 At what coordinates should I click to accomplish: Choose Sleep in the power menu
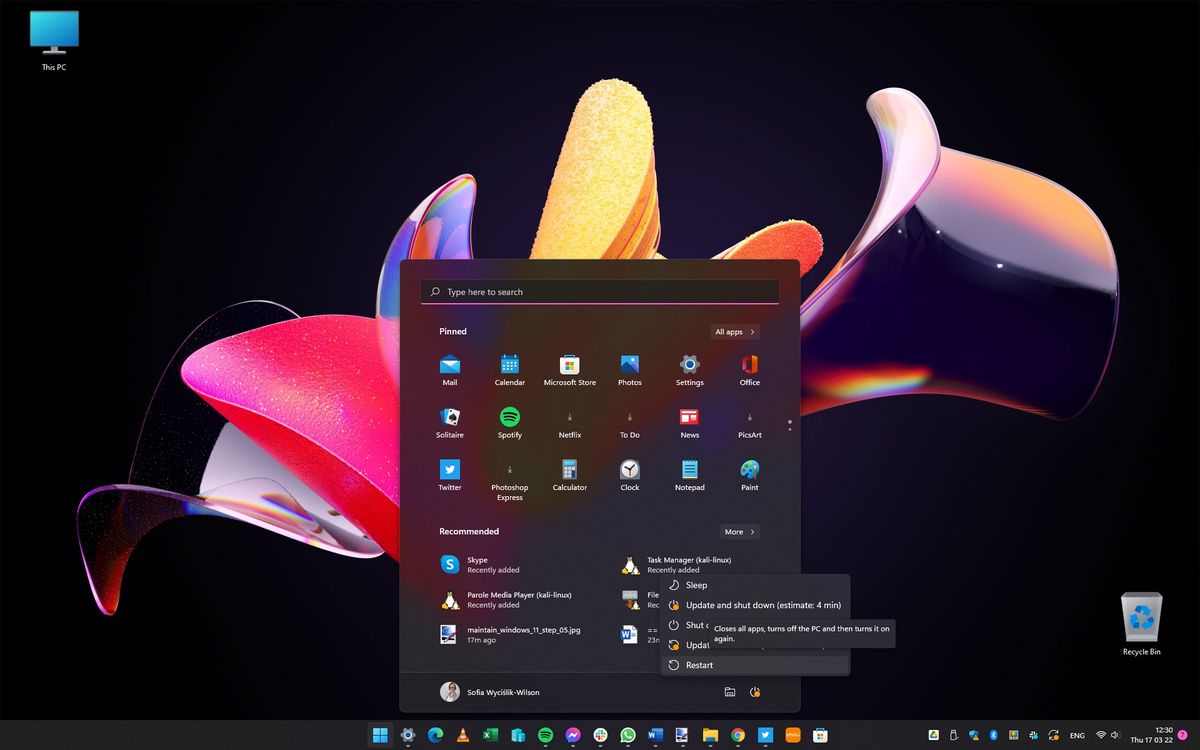point(694,585)
